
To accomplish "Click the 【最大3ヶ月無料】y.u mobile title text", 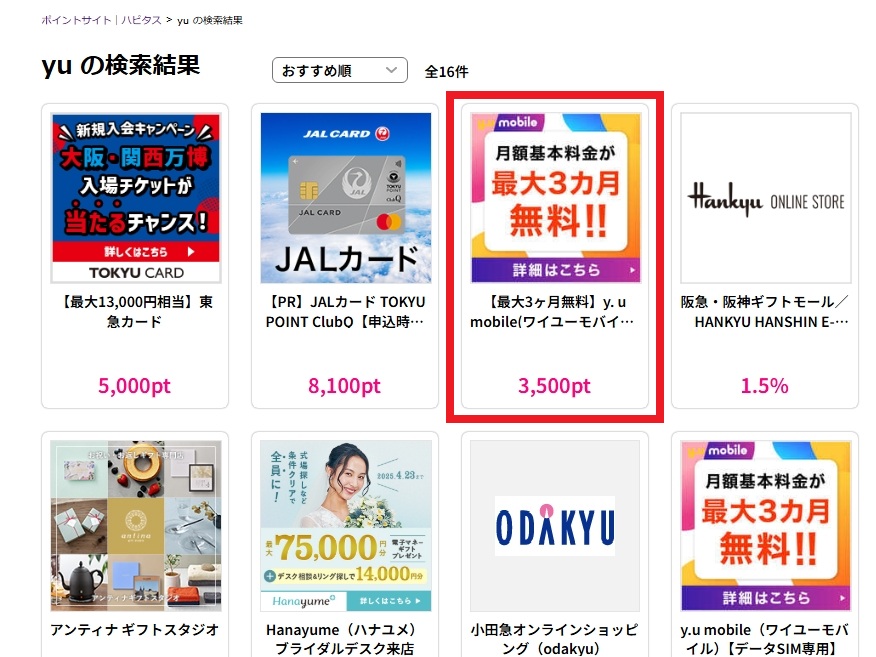I will click(554, 312).
